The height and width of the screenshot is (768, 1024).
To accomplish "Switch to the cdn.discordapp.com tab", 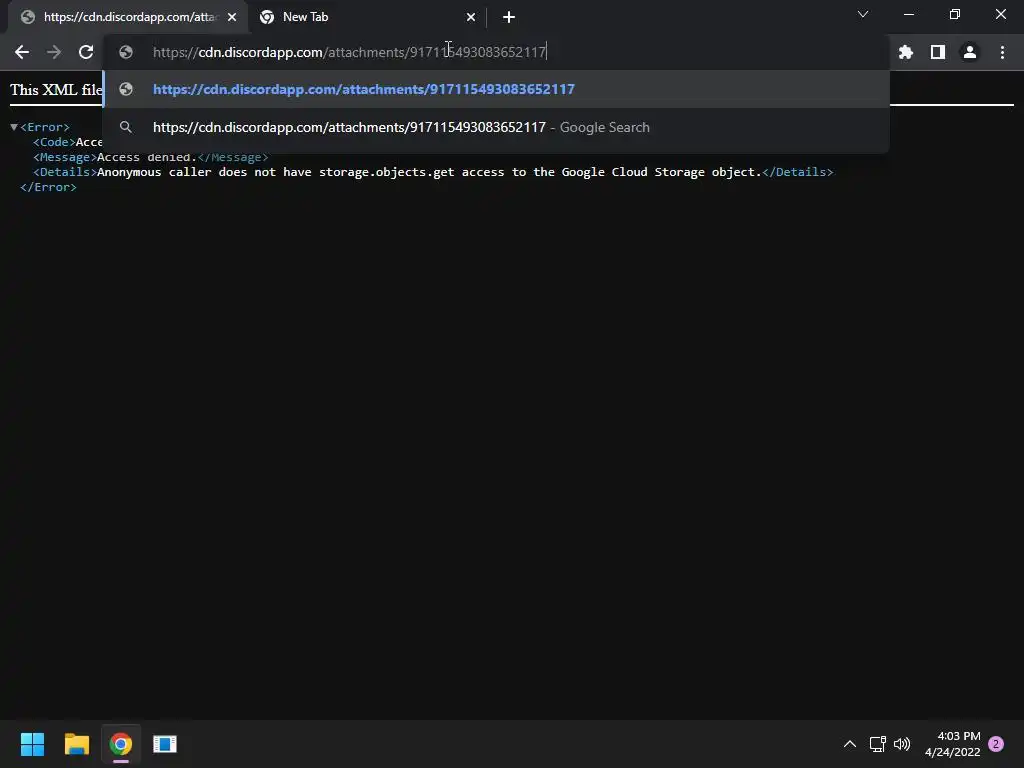I will (128, 17).
